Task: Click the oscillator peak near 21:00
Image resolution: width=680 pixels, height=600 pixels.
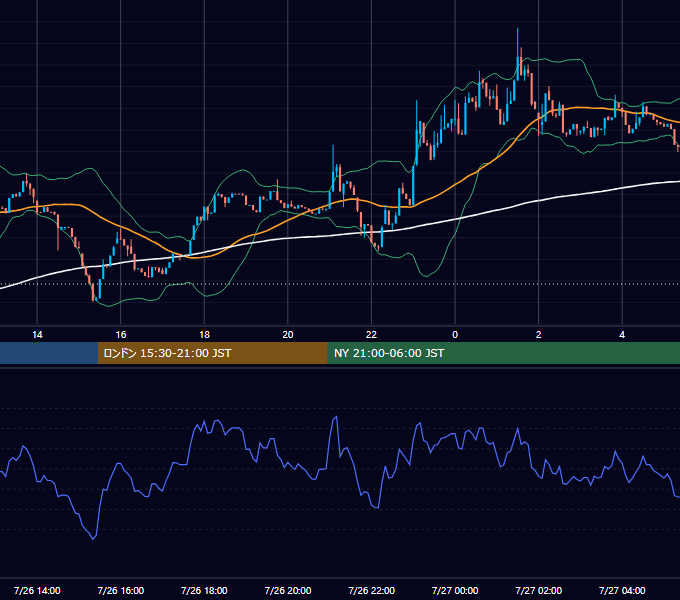Action: pos(335,418)
